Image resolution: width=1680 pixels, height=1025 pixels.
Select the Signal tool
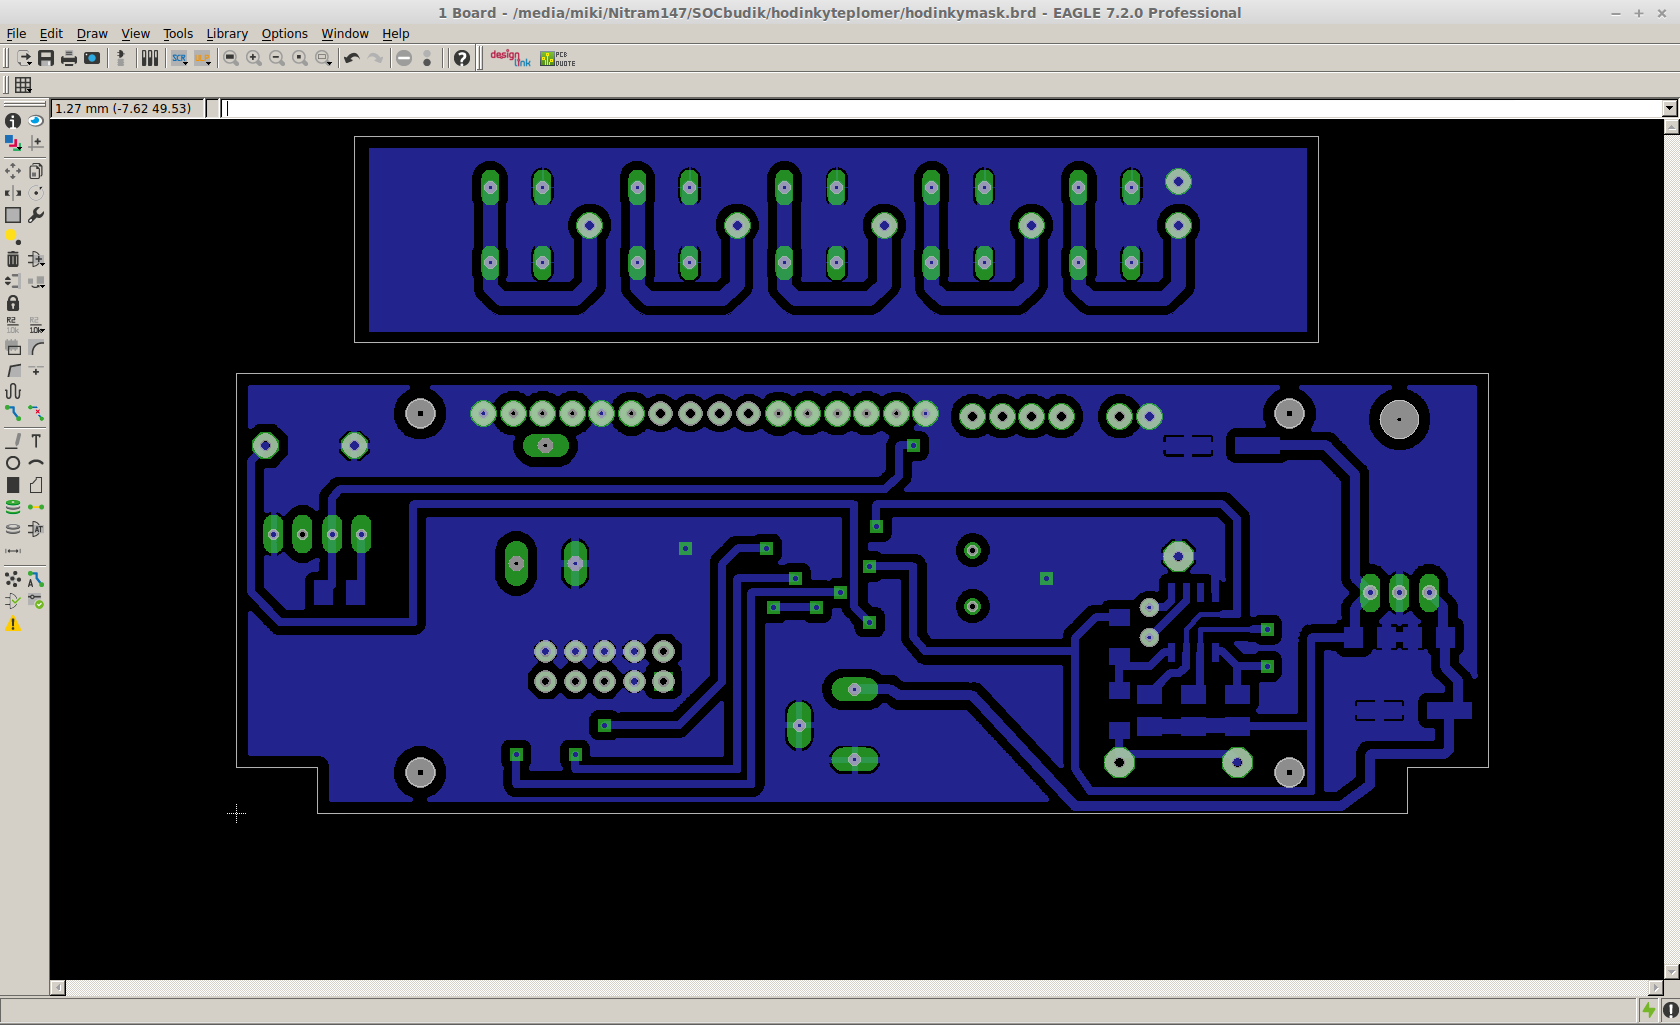[x=36, y=507]
